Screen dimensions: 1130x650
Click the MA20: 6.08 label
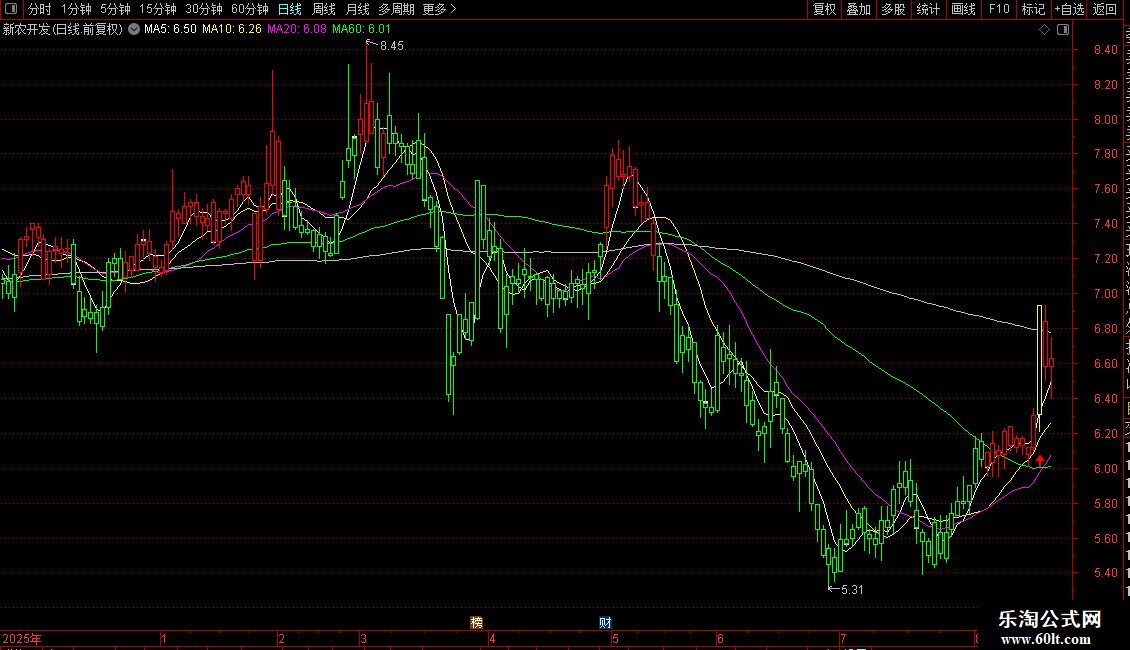pyautogui.click(x=296, y=29)
